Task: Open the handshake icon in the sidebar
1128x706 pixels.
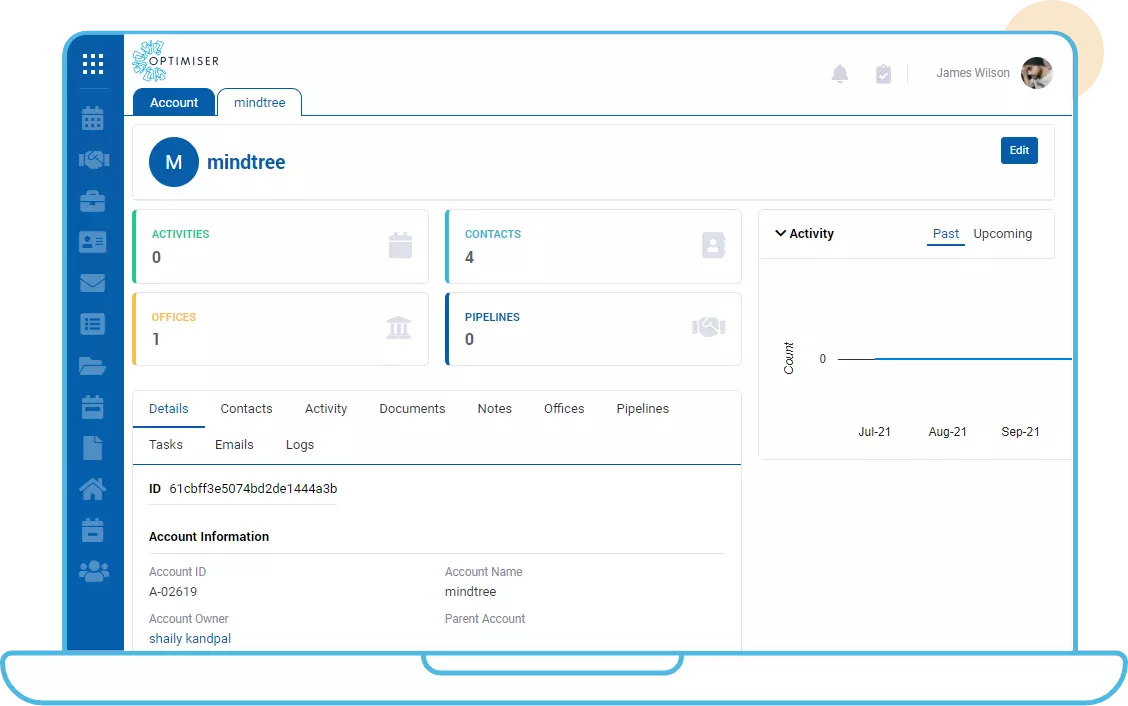Action: 94,159
